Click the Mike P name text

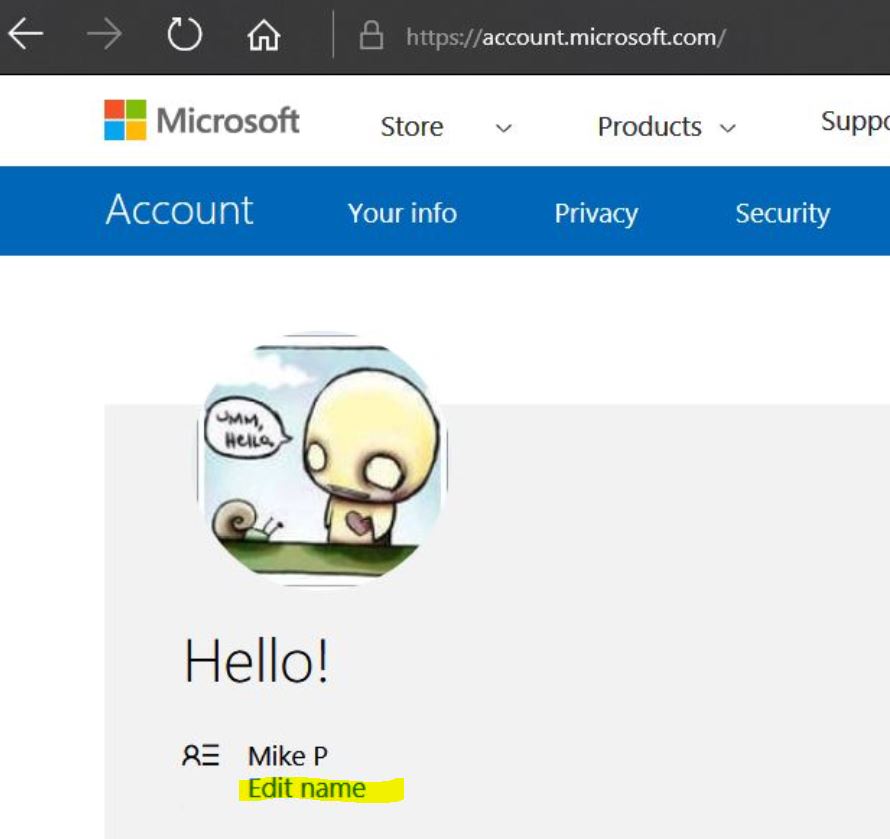pos(288,756)
